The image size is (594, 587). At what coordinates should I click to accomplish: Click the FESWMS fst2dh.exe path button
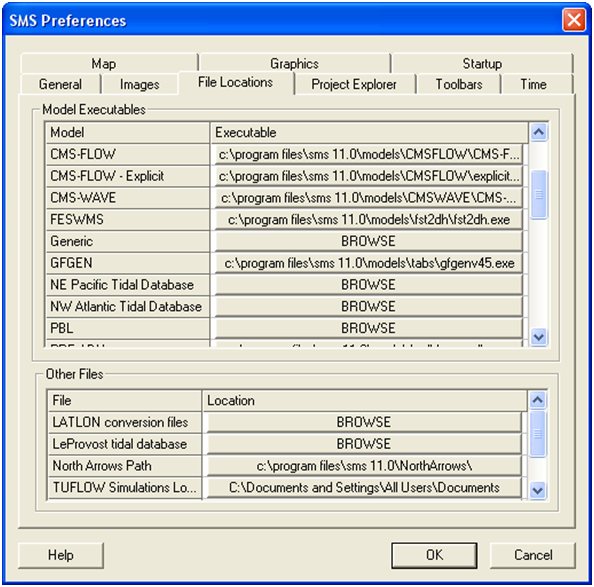click(x=369, y=220)
